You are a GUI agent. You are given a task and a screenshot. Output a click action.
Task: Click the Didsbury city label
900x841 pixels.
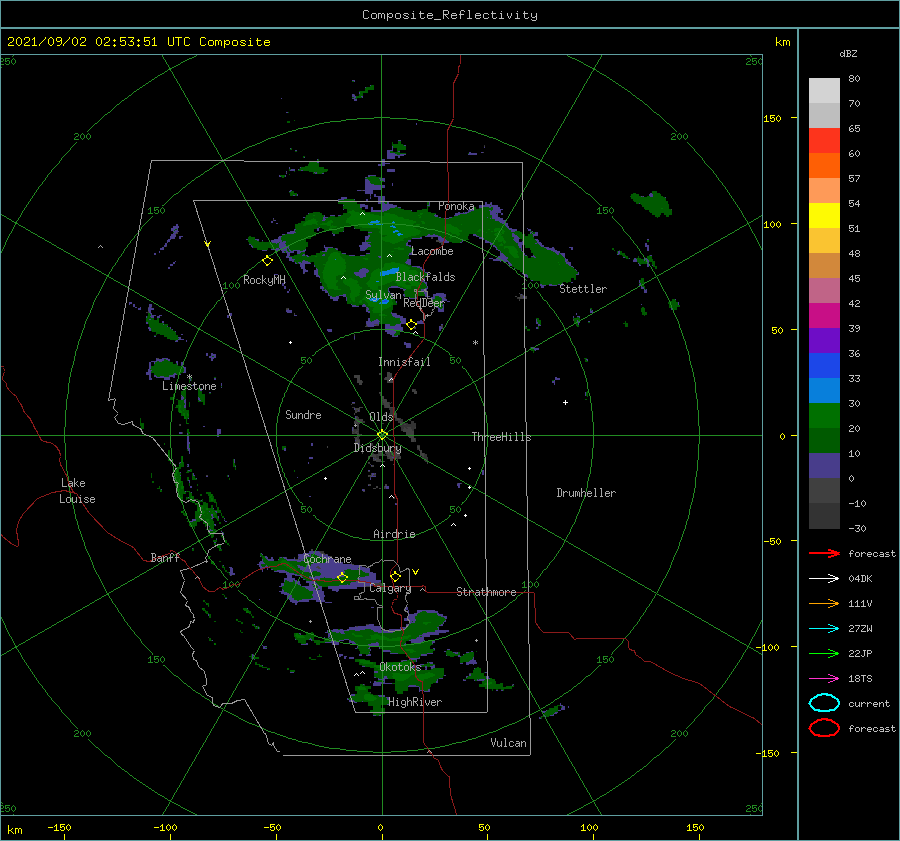point(377,448)
